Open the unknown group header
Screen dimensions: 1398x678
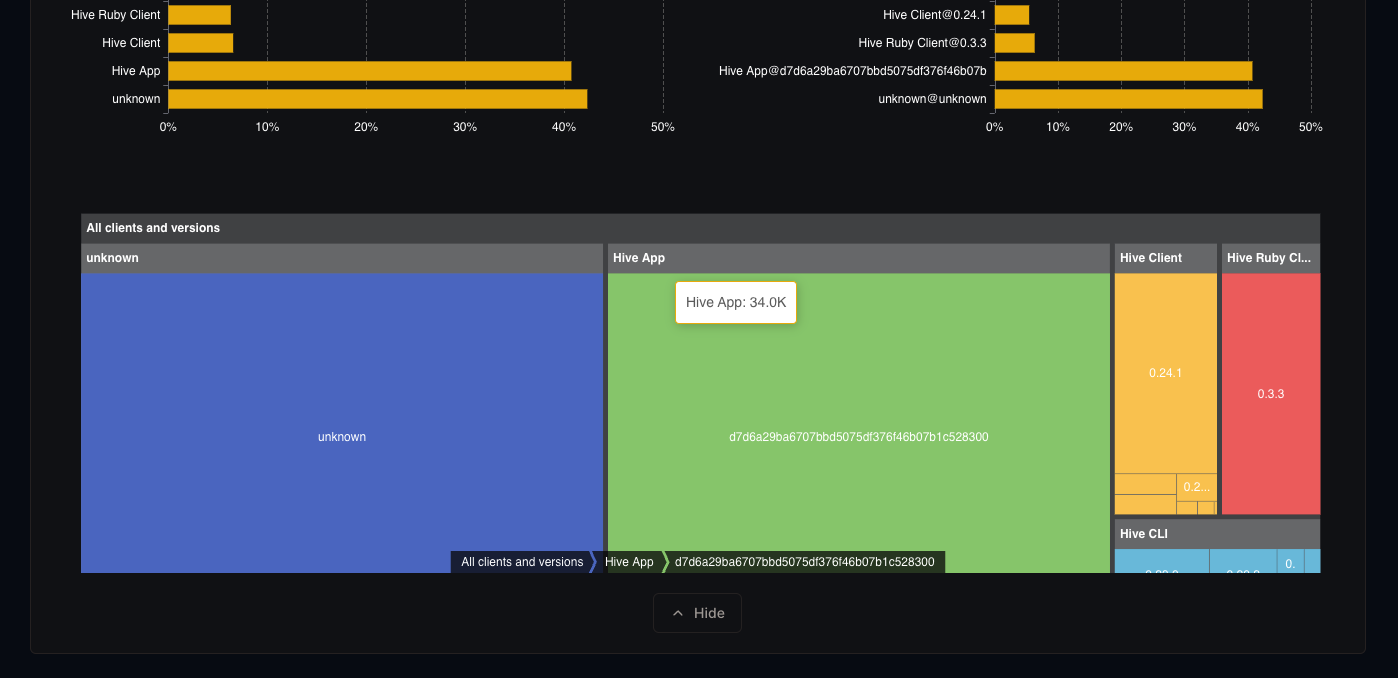(112, 258)
